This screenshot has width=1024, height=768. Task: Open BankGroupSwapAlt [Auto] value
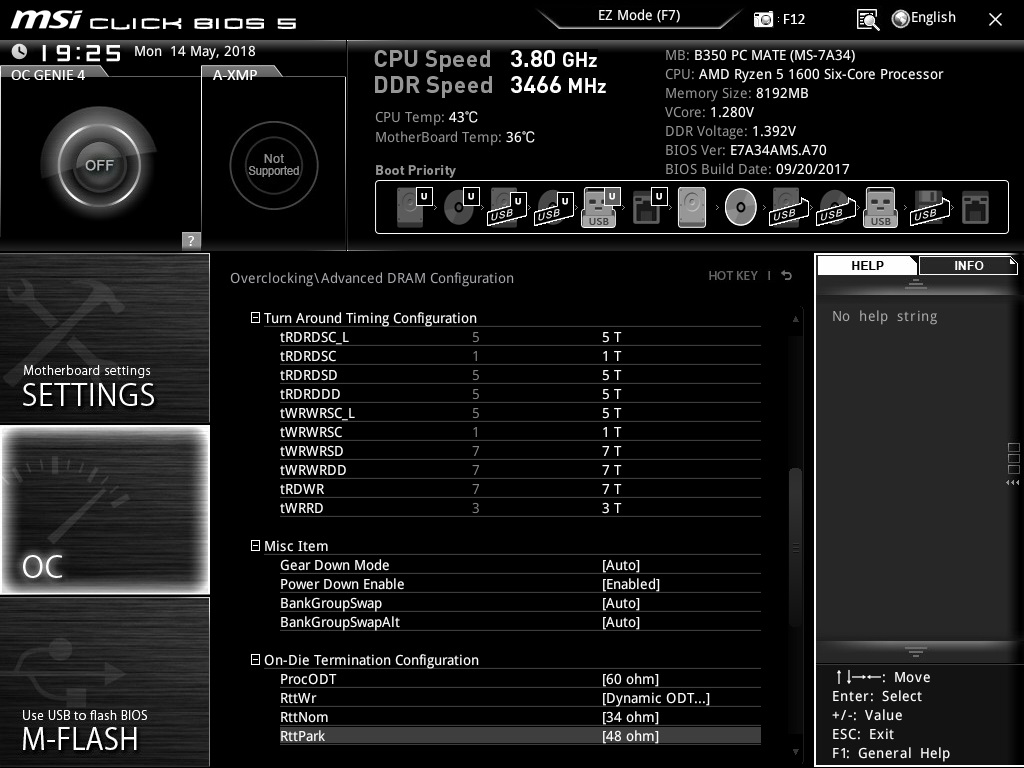(620, 622)
